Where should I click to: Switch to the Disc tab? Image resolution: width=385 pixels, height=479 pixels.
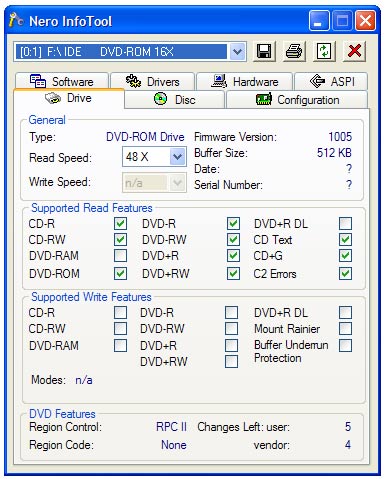click(x=175, y=99)
